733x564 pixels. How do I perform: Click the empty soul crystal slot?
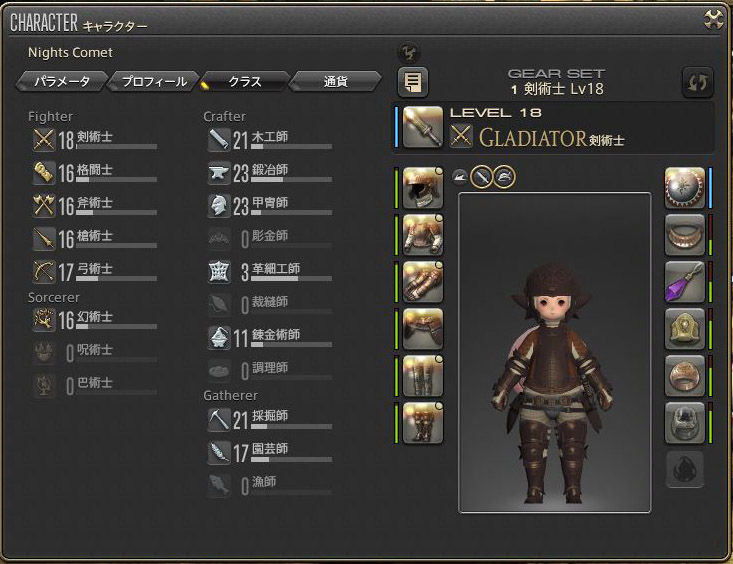point(684,470)
